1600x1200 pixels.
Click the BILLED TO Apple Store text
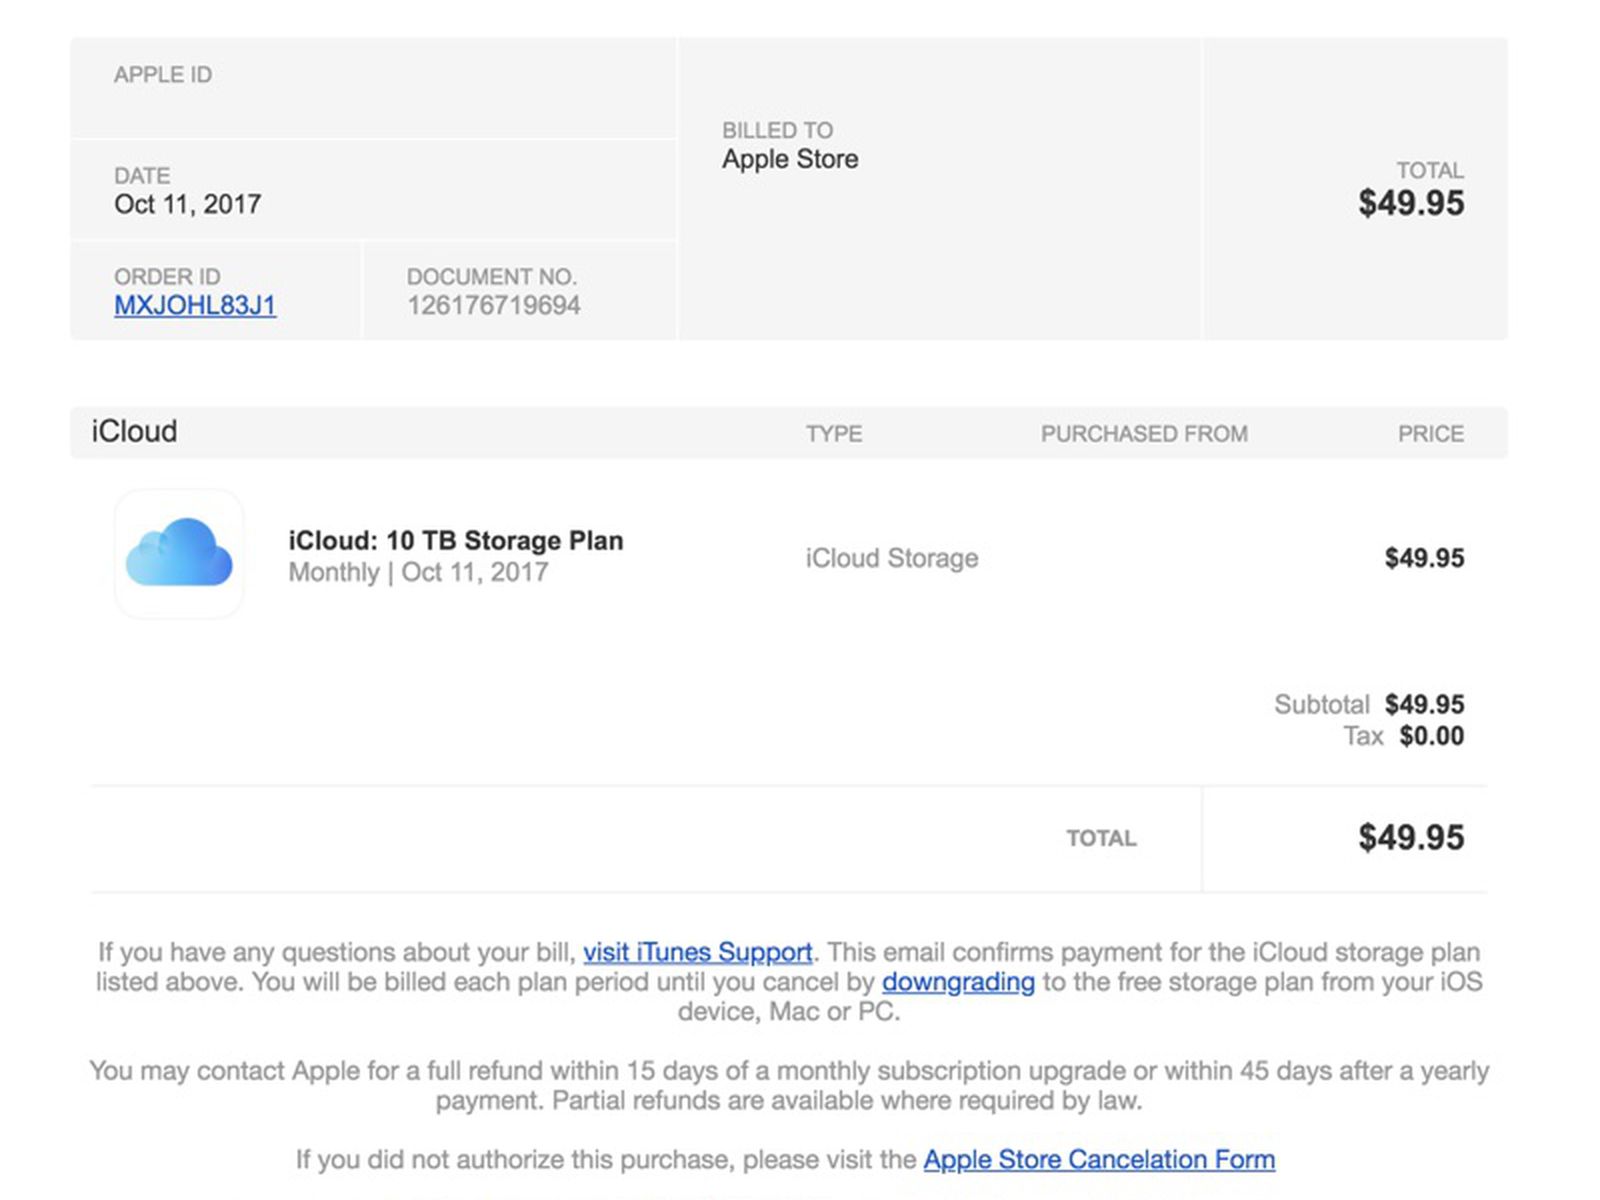(x=788, y=158)
